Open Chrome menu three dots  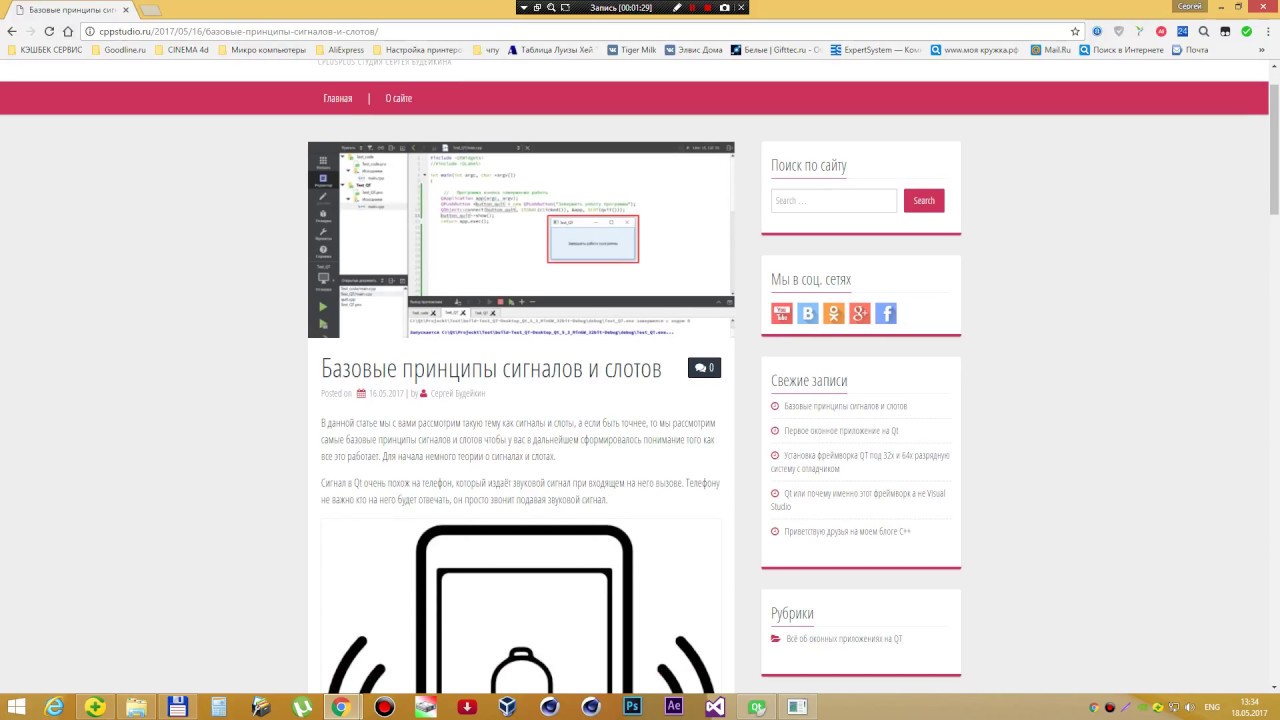click(1267, 31)
